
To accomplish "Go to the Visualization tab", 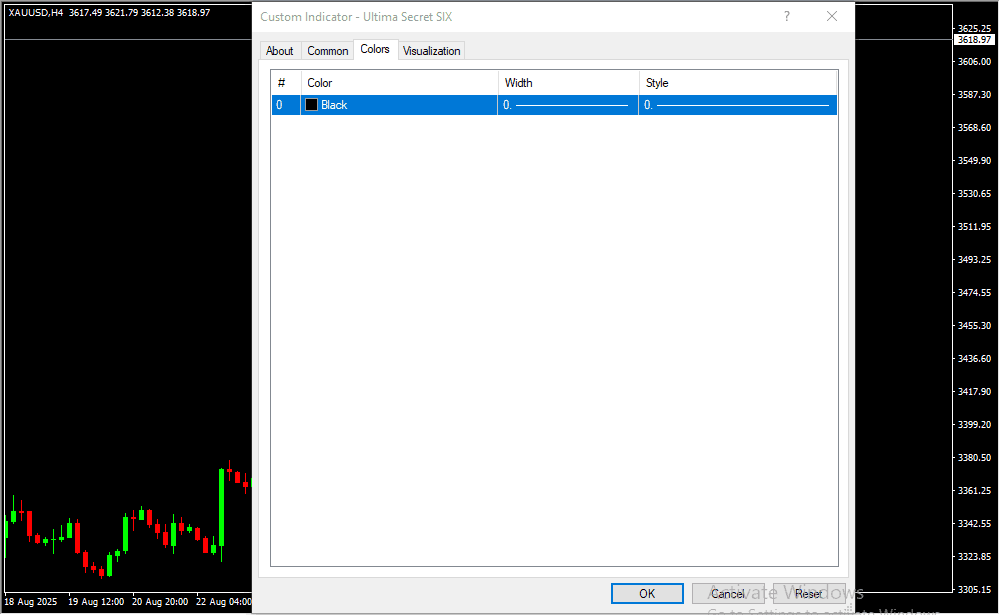I will pyautogui.click(x=432, y=51).
